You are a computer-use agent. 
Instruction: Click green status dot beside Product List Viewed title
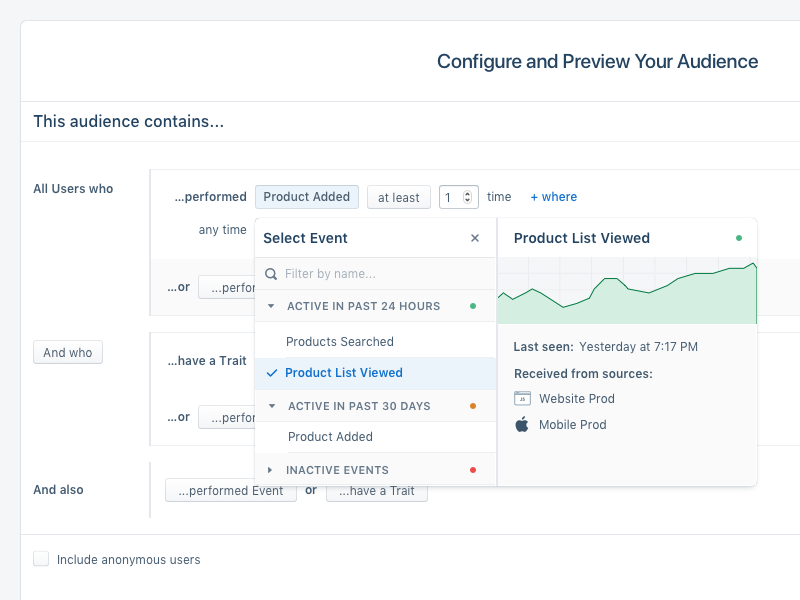[739, 238]
